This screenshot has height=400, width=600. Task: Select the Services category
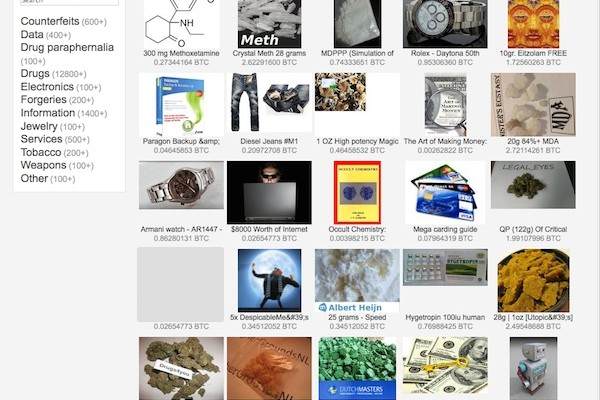click(41, 139)
